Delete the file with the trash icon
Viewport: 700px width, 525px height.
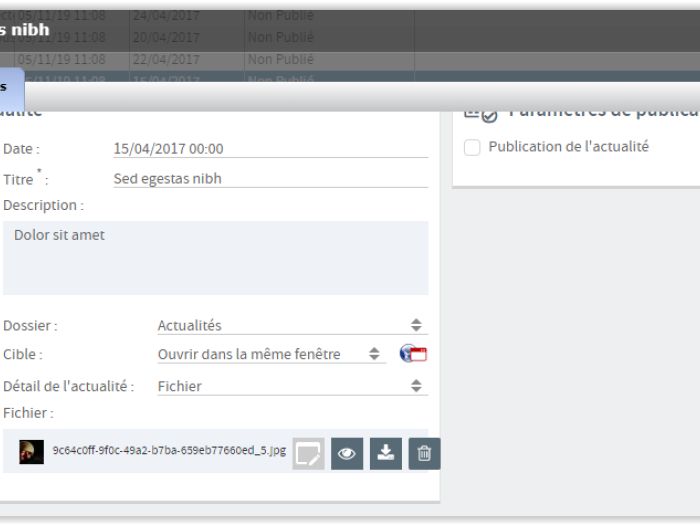[x=424, y=454]
